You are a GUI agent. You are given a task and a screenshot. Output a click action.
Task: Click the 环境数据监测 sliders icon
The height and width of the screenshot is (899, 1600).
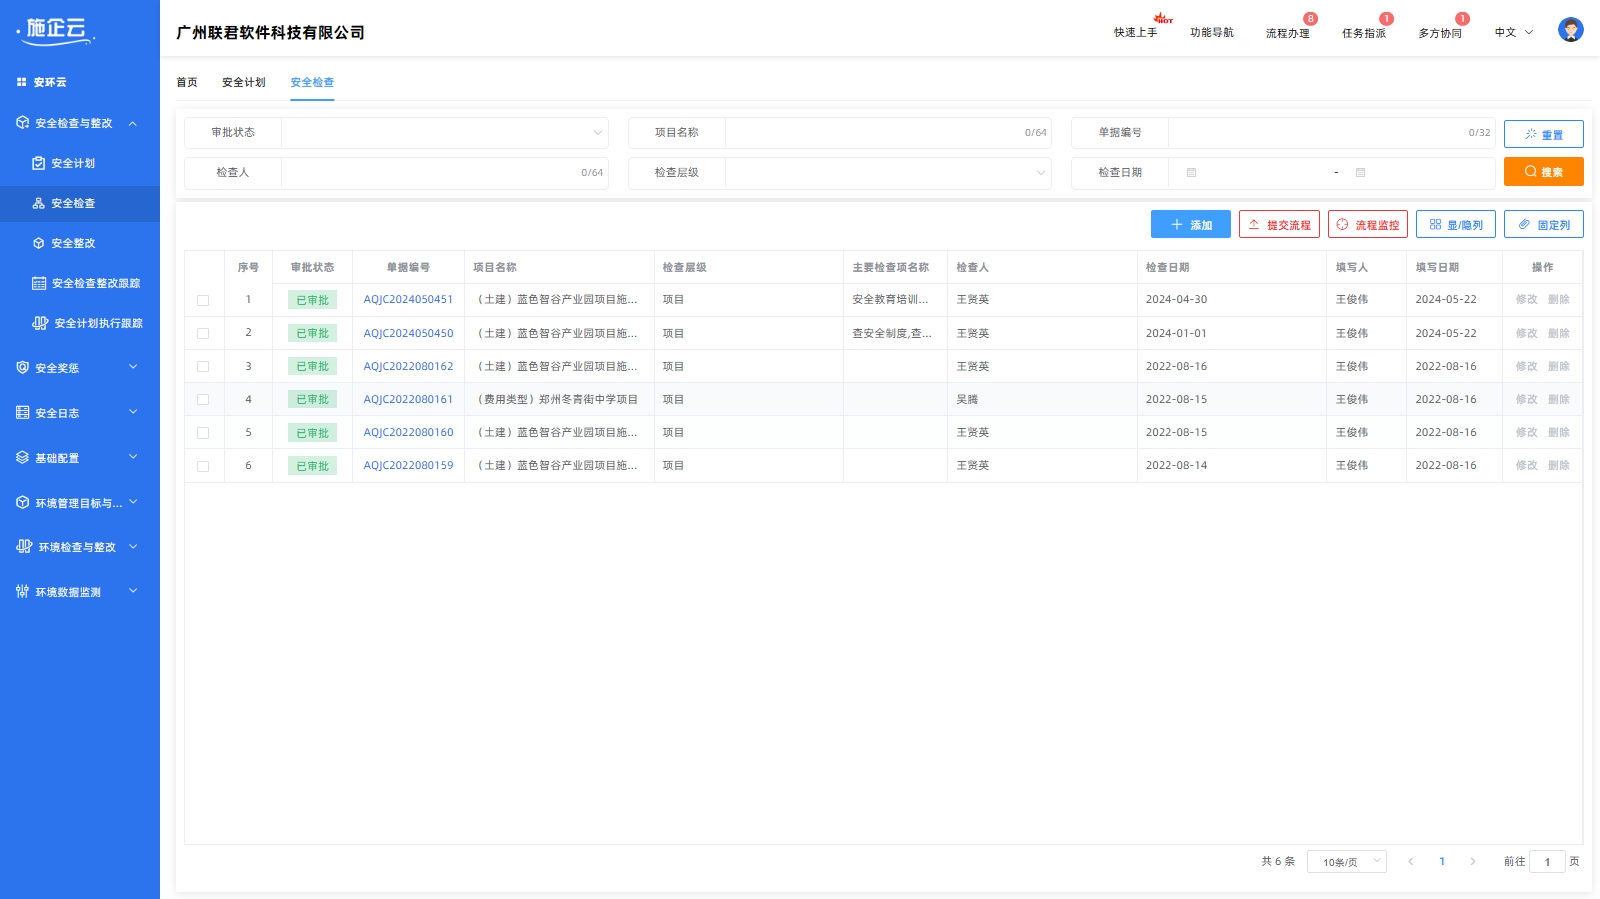click(23, 591)
